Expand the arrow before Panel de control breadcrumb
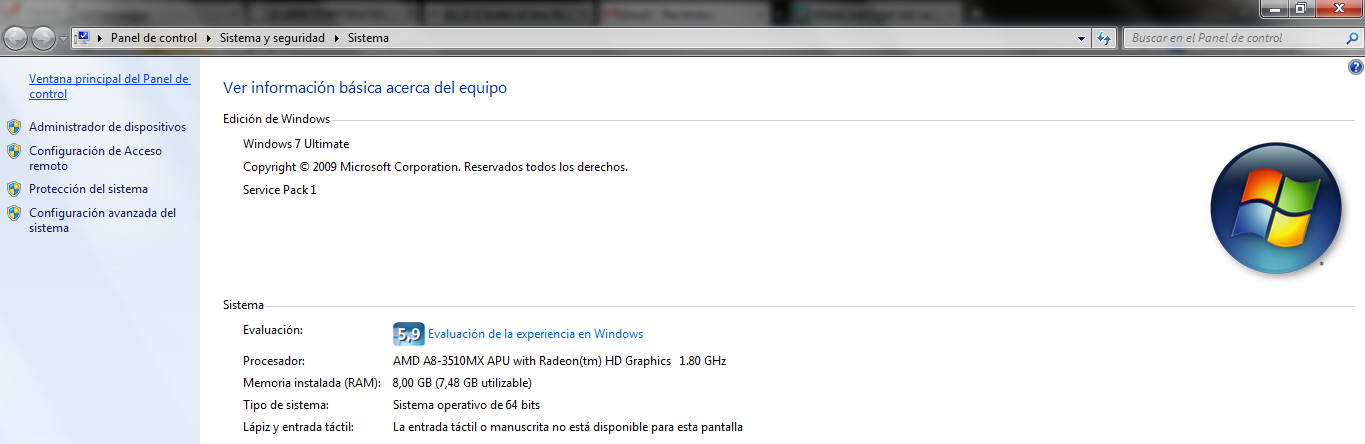The height and width of the screenshot is (444, 1365). click(101, 38)
